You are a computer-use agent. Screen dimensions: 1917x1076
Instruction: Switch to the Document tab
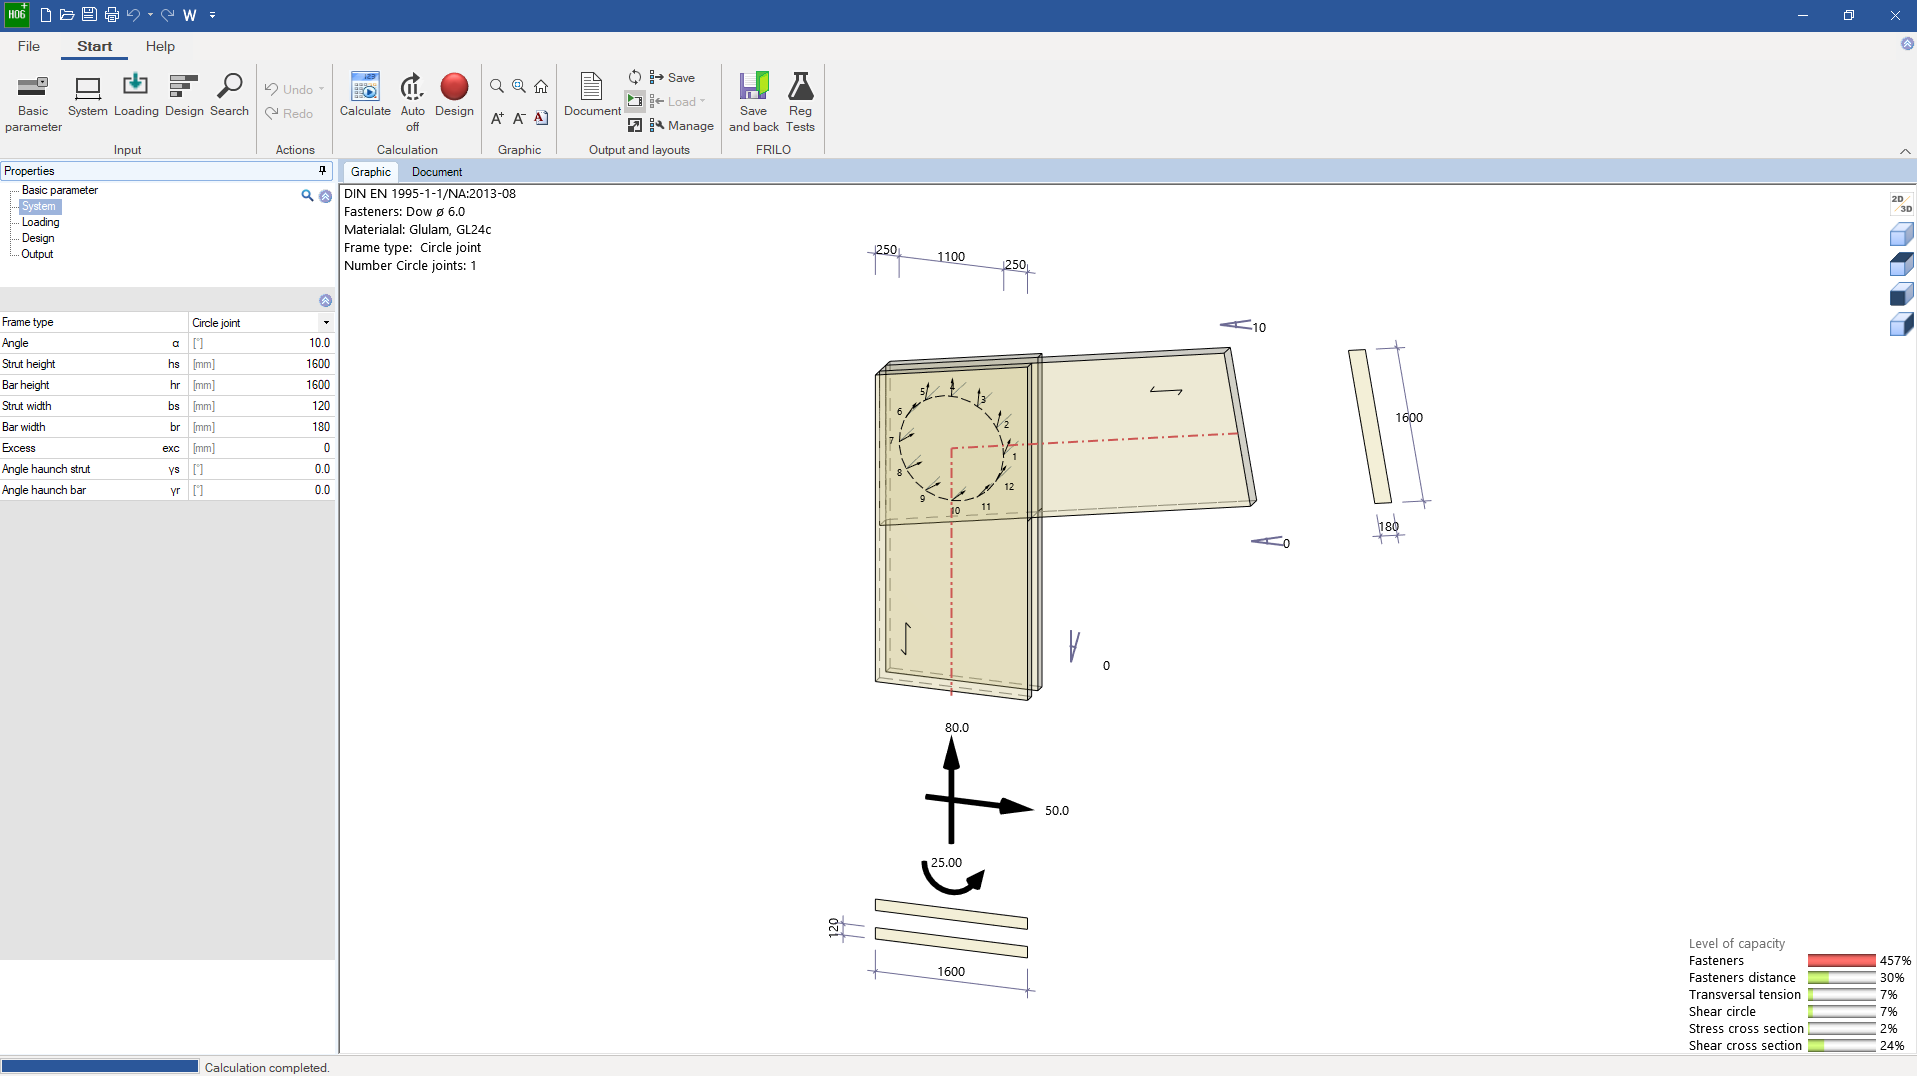pyautogui.click(x=437, y=172)
